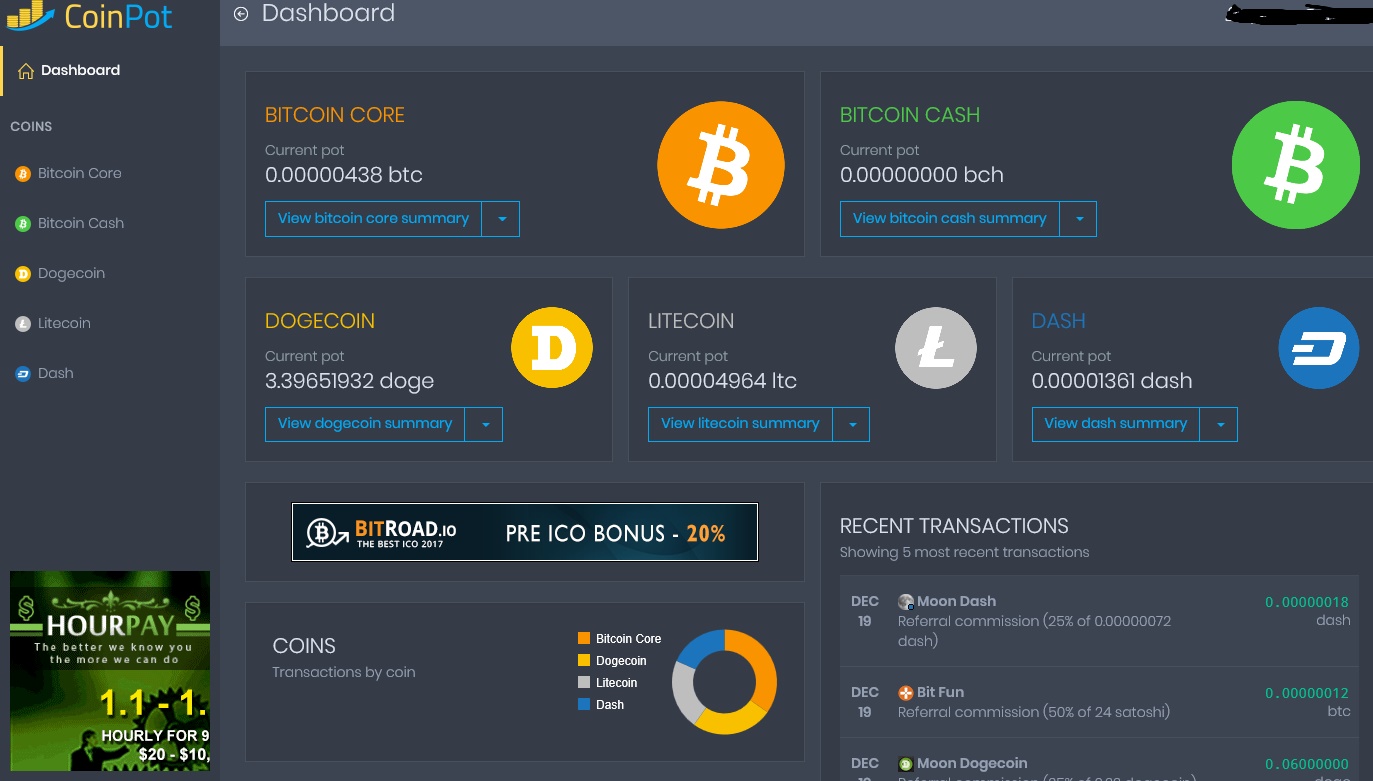Screen dimensions: 1373x781
Task: Click the Dash sidebar icon
Action: pyautogui.click(x=23, y=374)
